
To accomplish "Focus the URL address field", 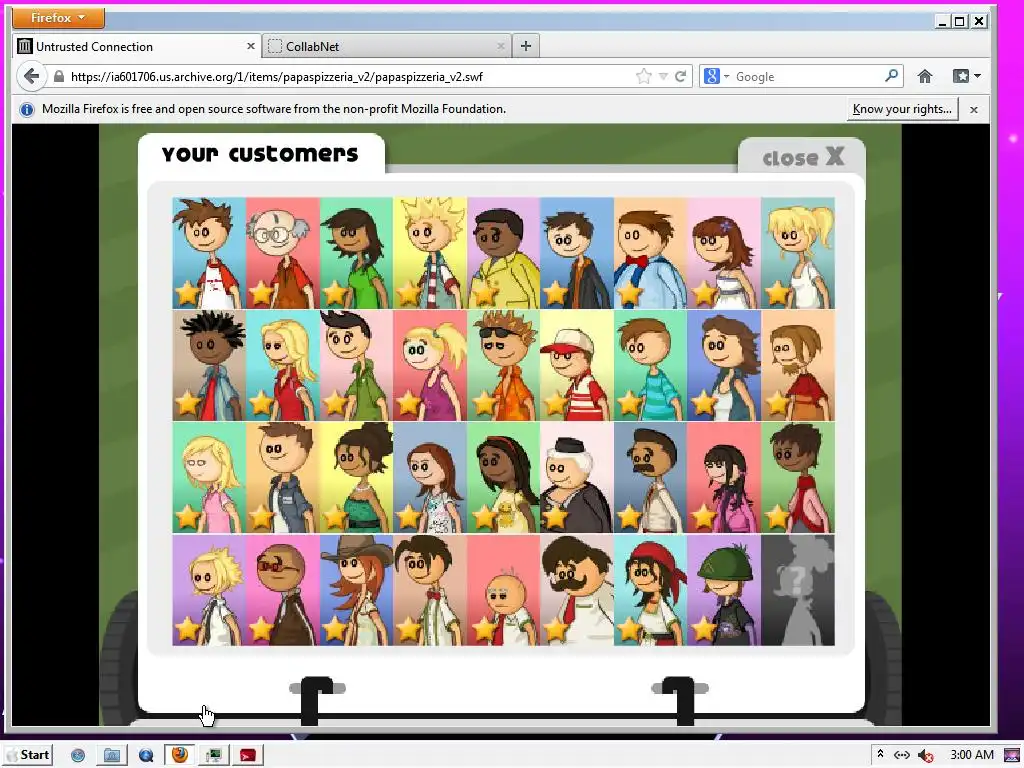I will click(x=351, y=76).
